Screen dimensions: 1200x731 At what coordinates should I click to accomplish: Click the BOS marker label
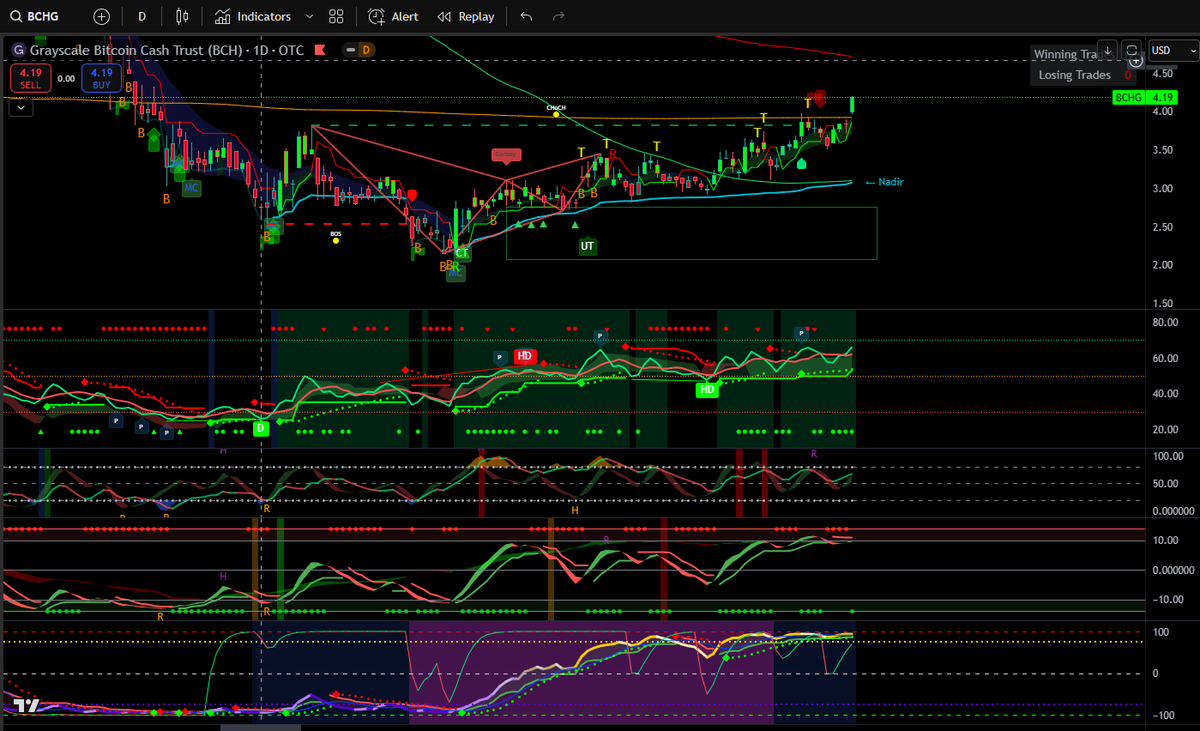tap(336, 233)
